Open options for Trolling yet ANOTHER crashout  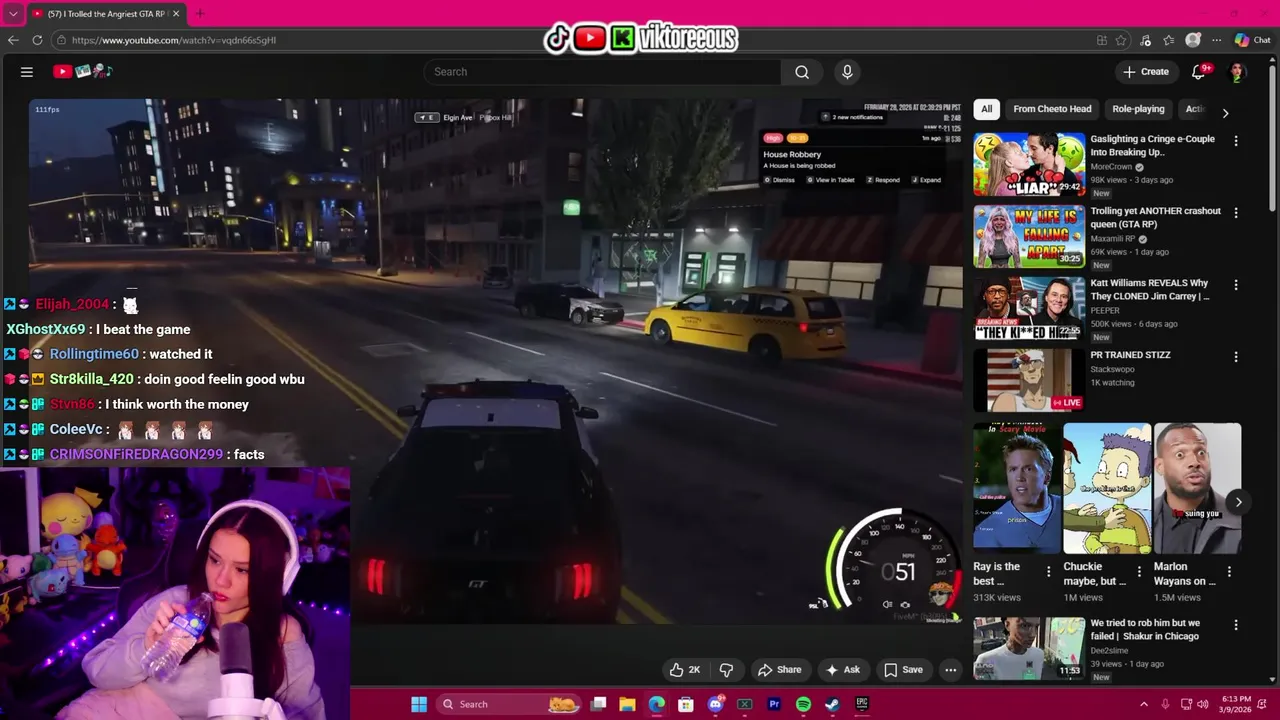1236,213
